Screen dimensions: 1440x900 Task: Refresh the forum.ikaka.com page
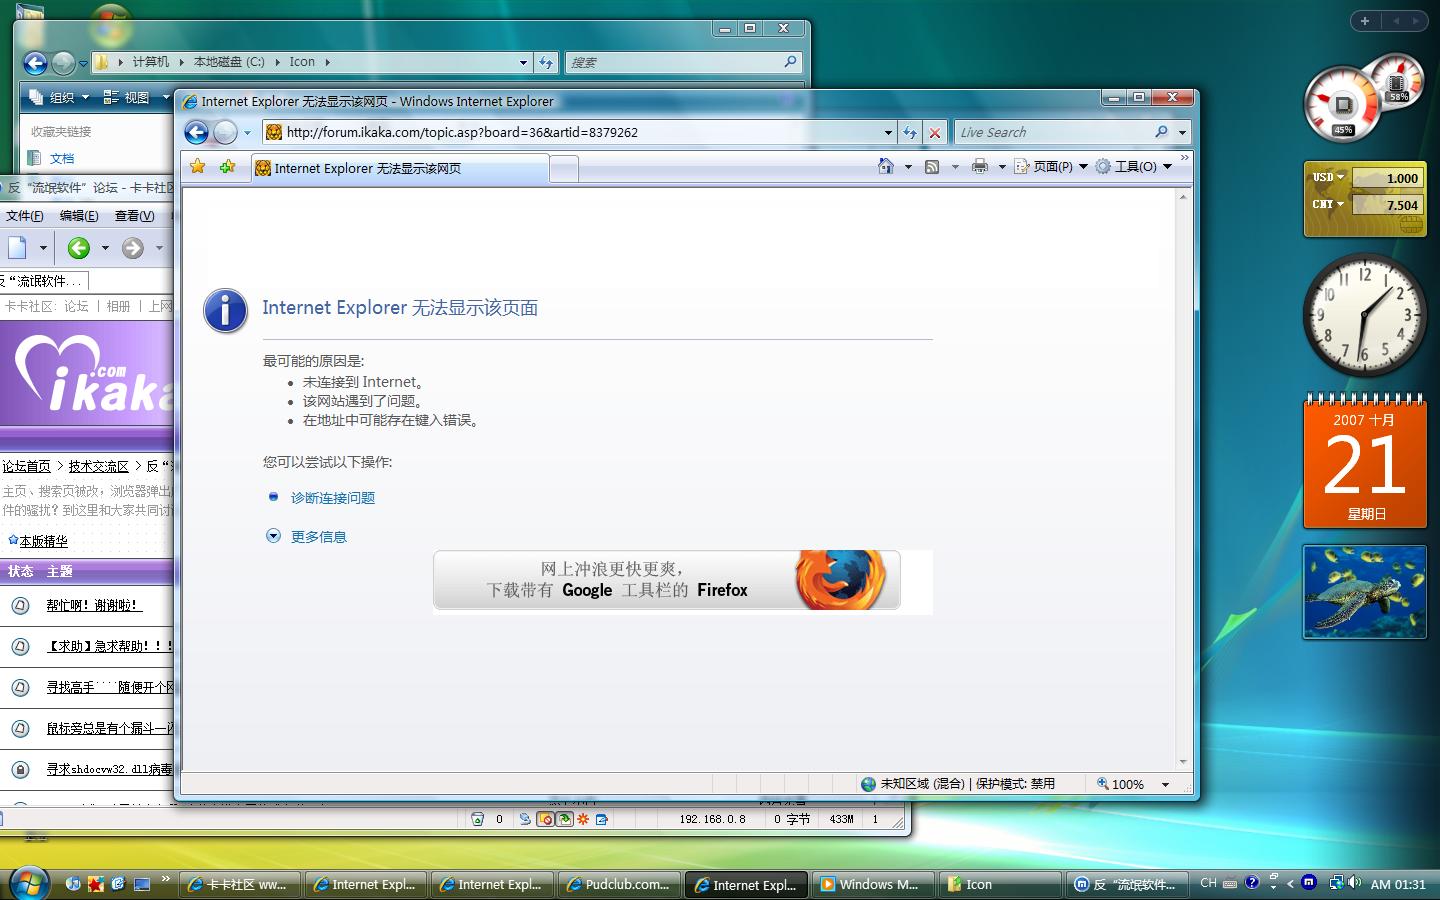point(909,132)
